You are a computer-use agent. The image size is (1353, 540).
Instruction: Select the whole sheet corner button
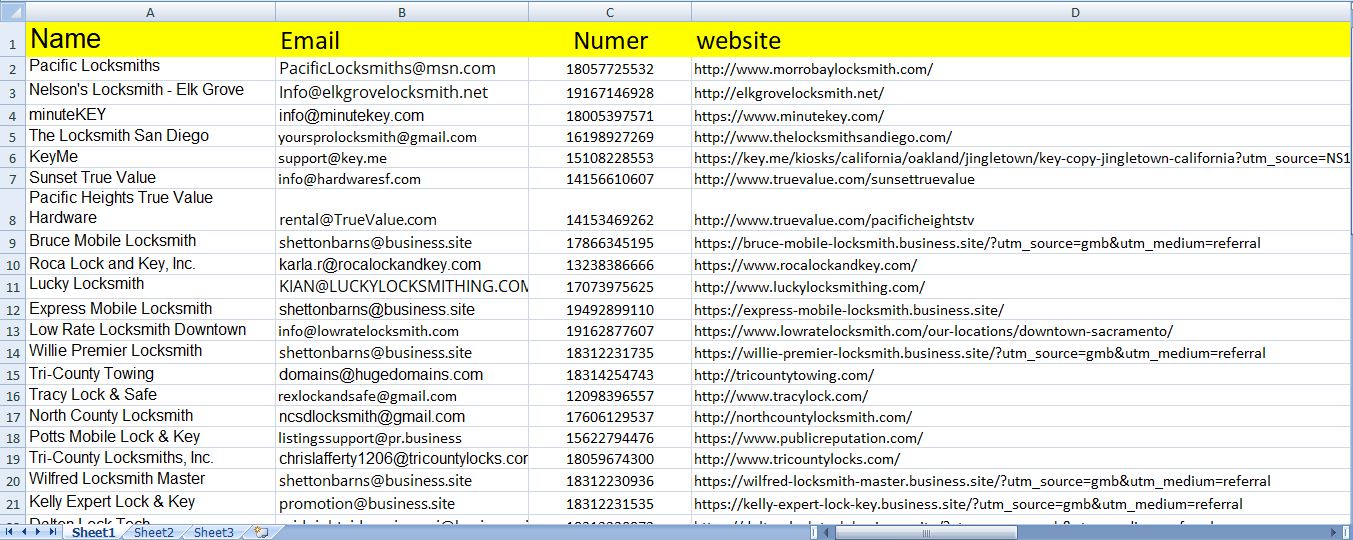pos(12,12)
